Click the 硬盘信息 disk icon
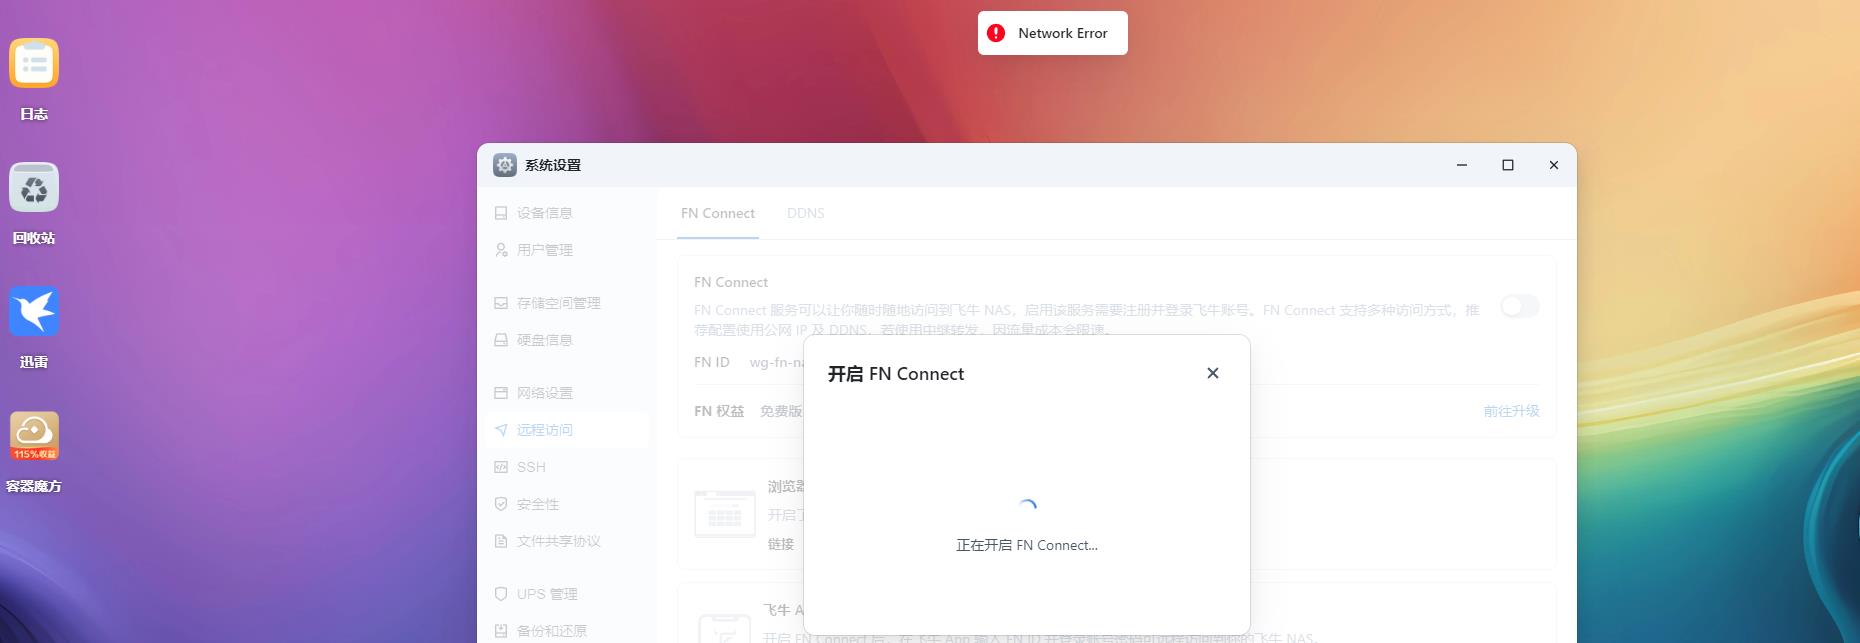 click(501, 340)
